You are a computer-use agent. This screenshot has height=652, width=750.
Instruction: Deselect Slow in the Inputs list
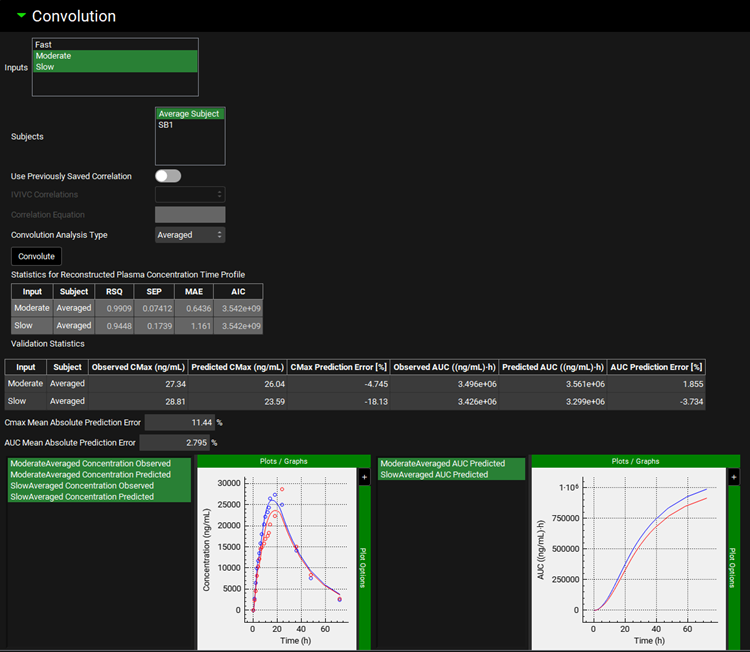tap(45, 67)
